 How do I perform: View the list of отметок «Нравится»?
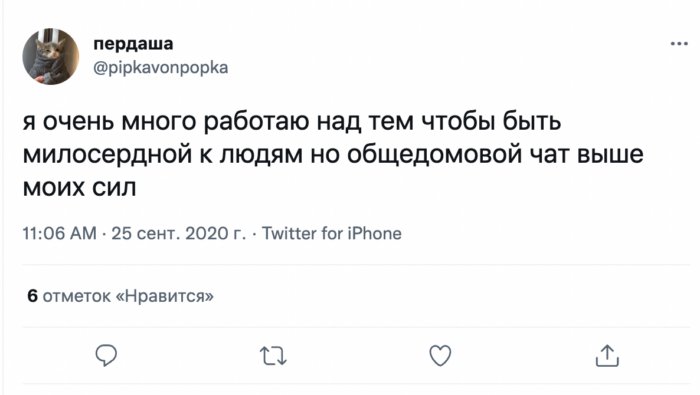pos(120,296)
